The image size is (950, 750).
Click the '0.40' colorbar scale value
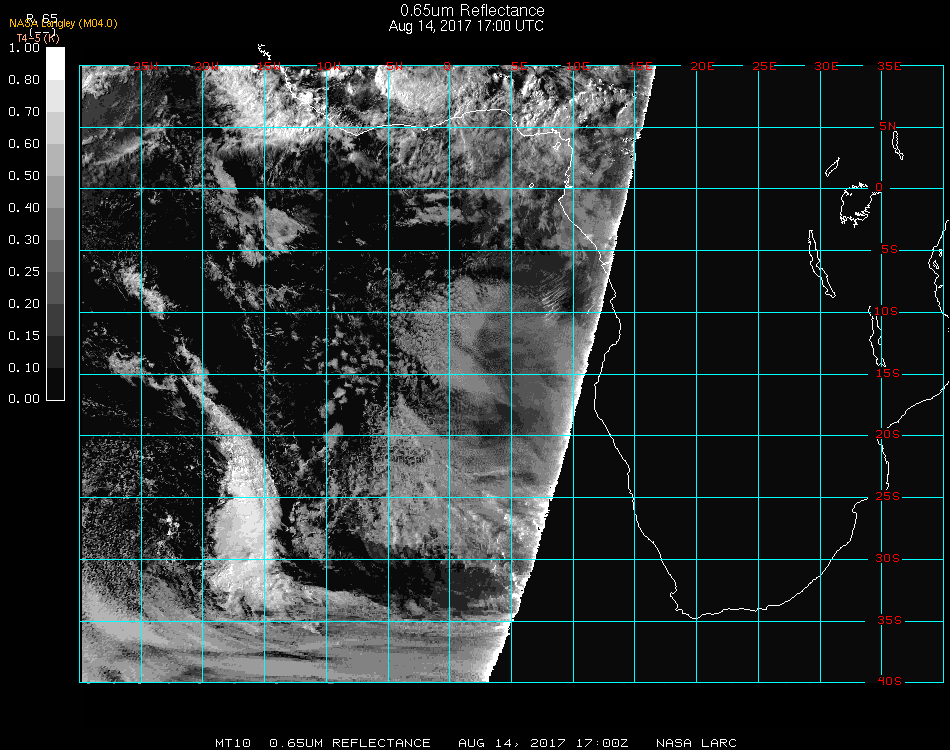coord(24,208)
